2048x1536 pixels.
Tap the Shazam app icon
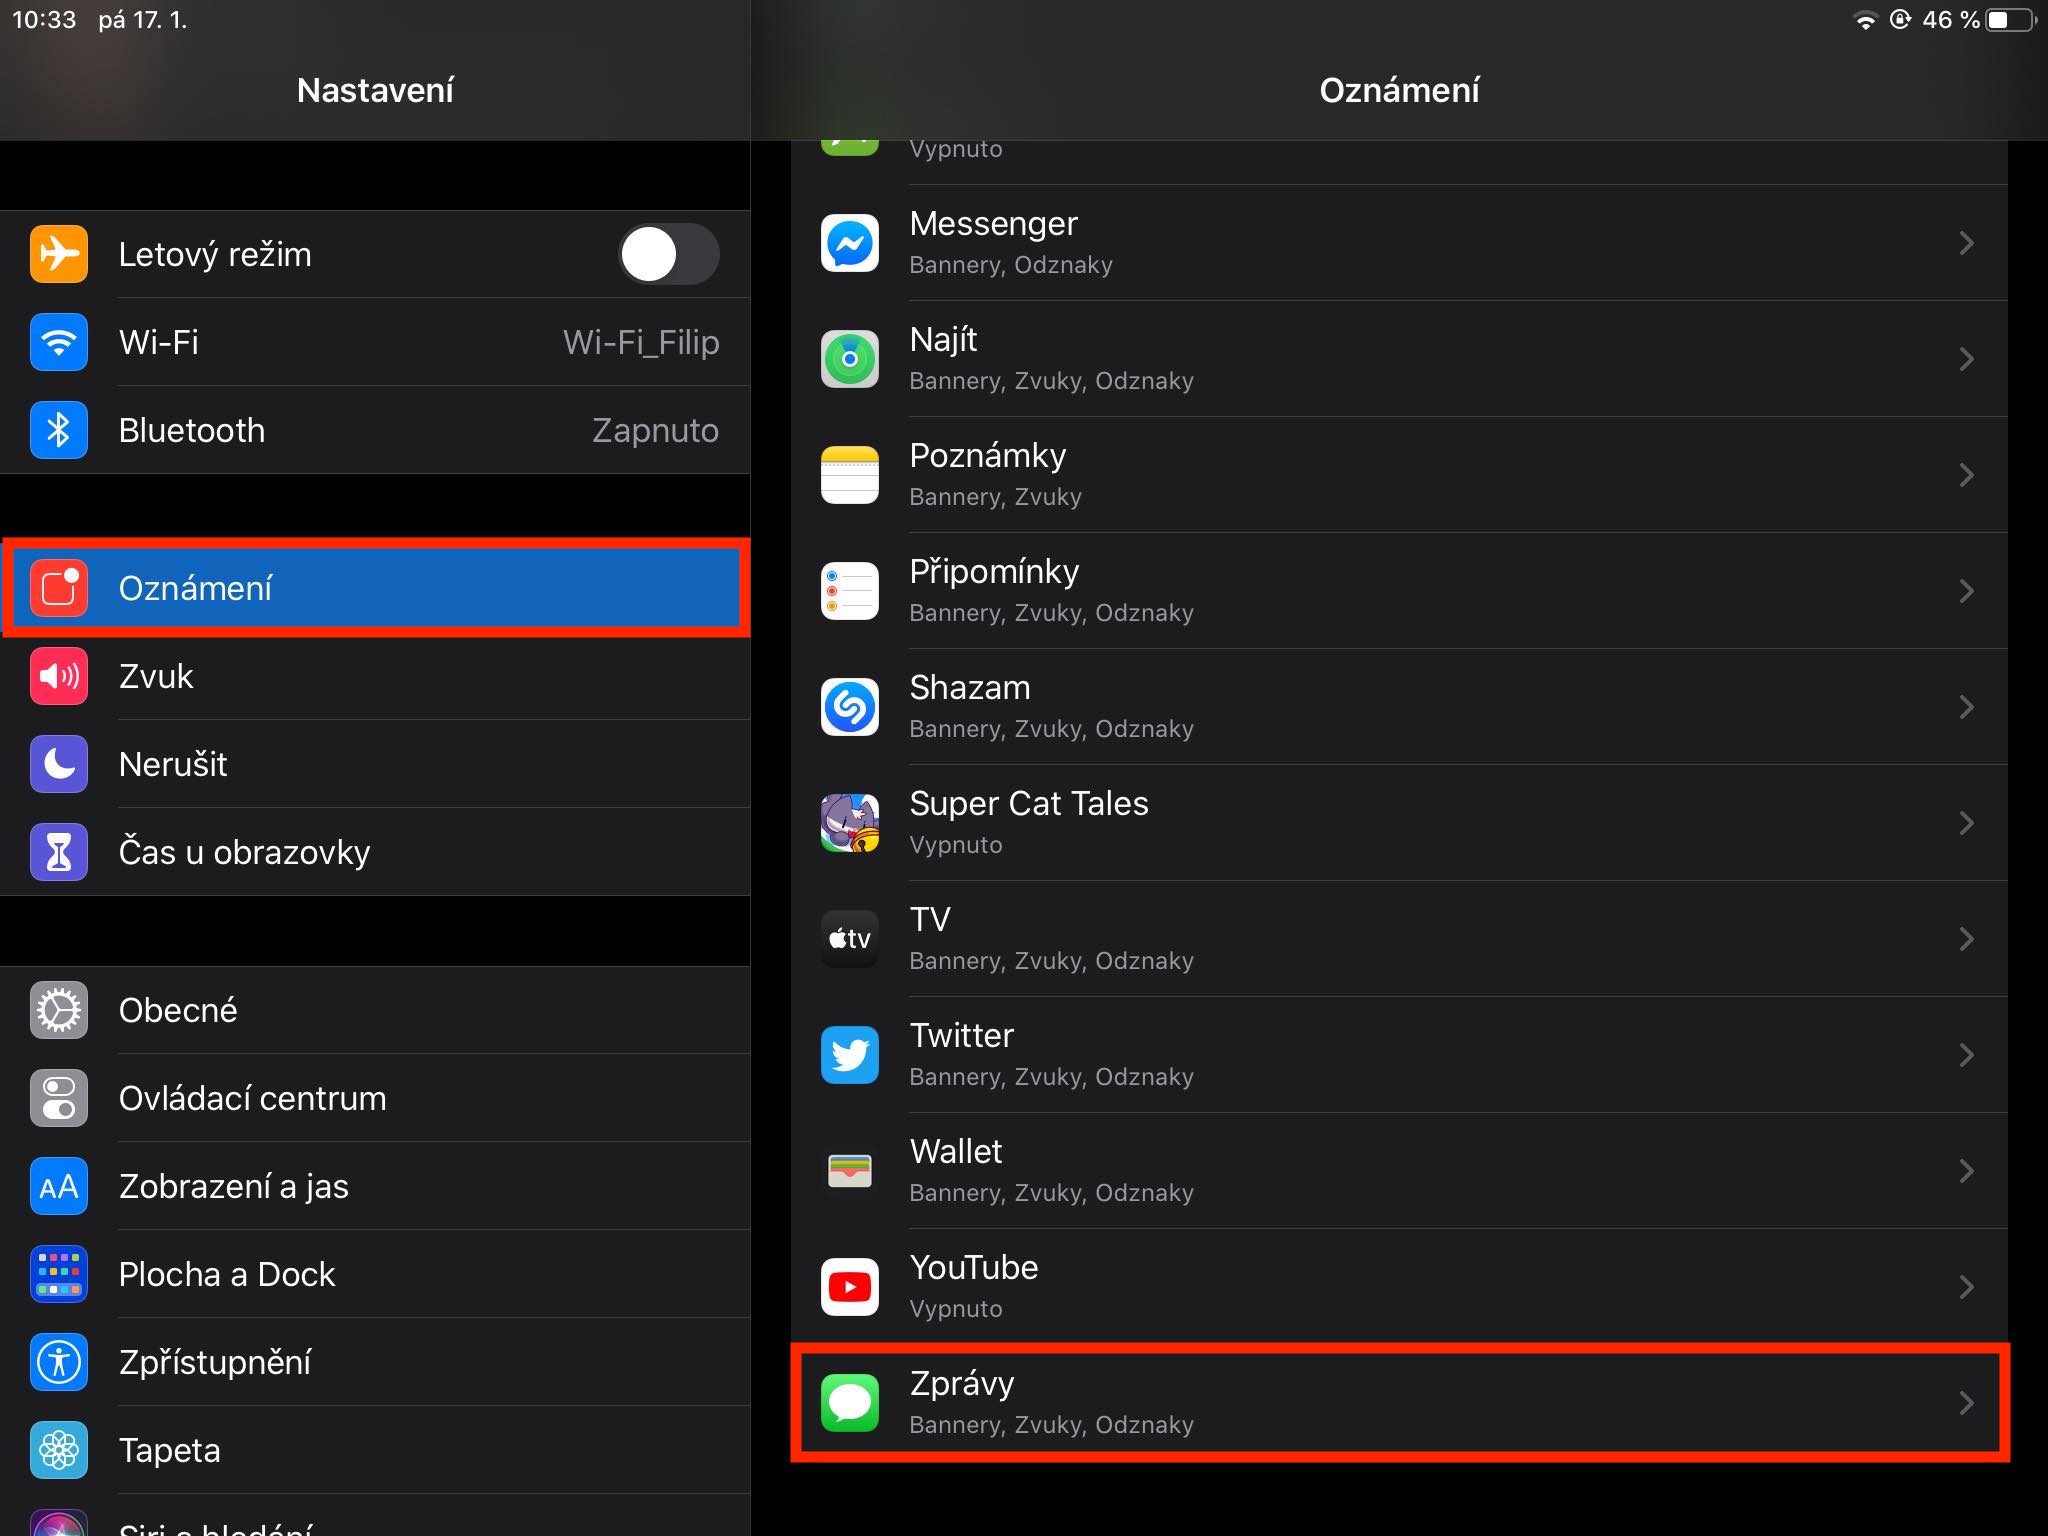click(x=849, y=707)
